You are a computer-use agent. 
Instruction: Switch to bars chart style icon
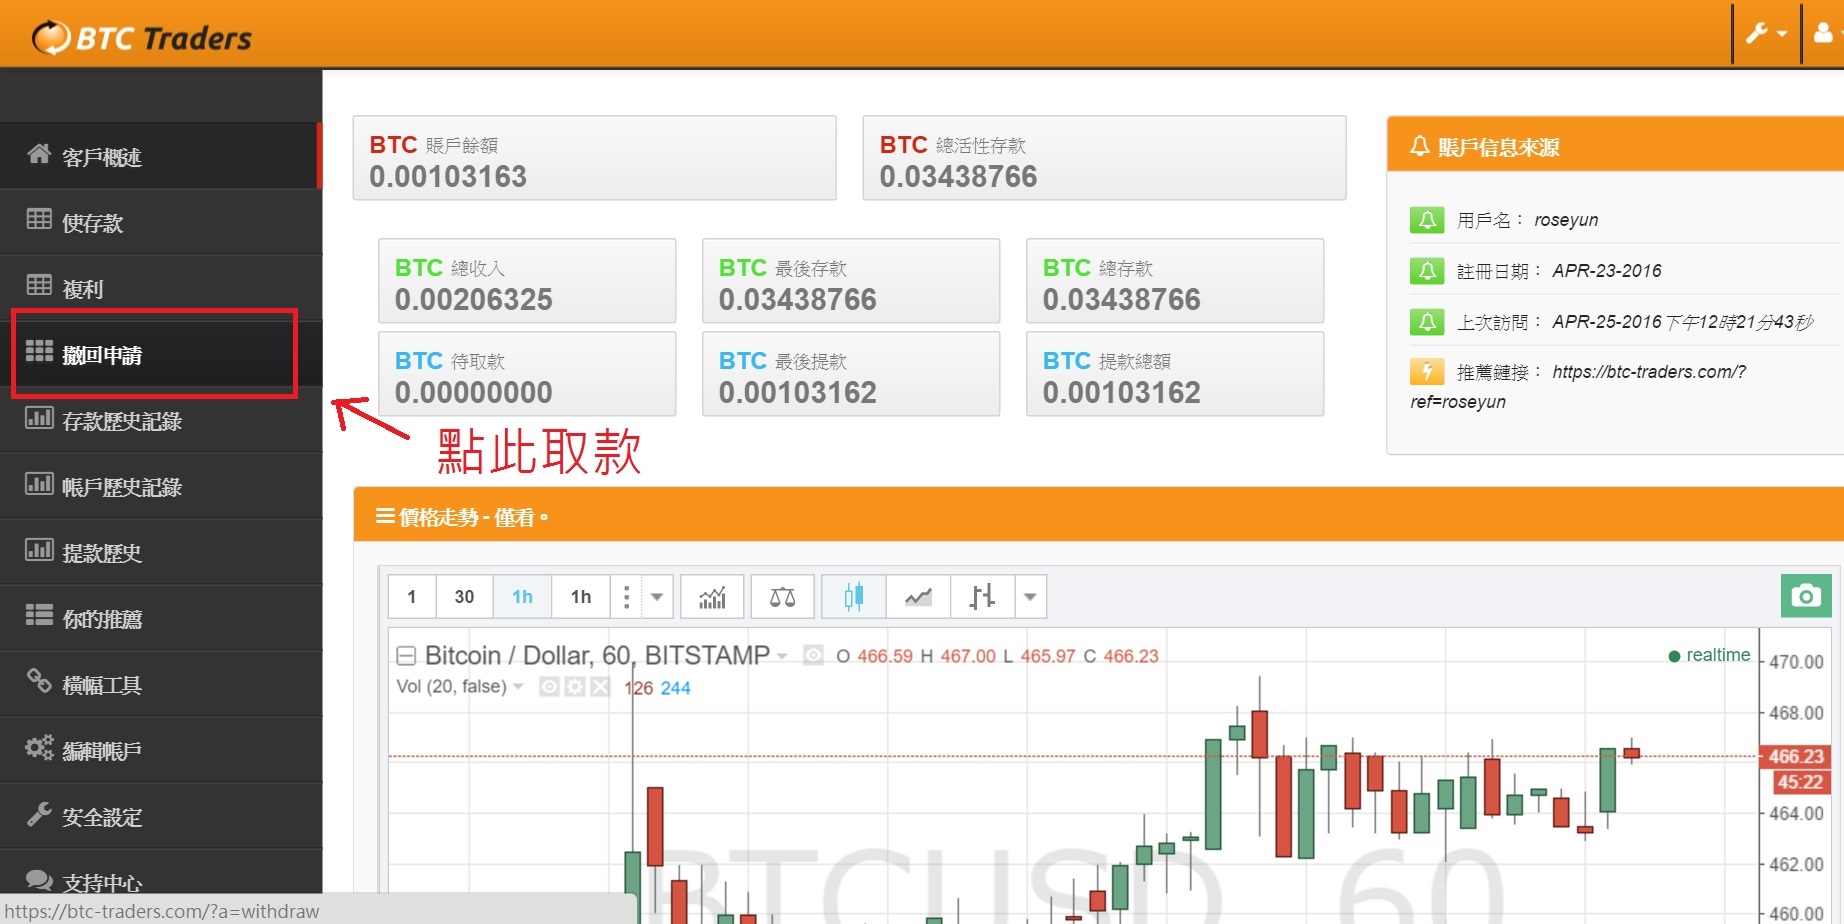click(982, 597)
